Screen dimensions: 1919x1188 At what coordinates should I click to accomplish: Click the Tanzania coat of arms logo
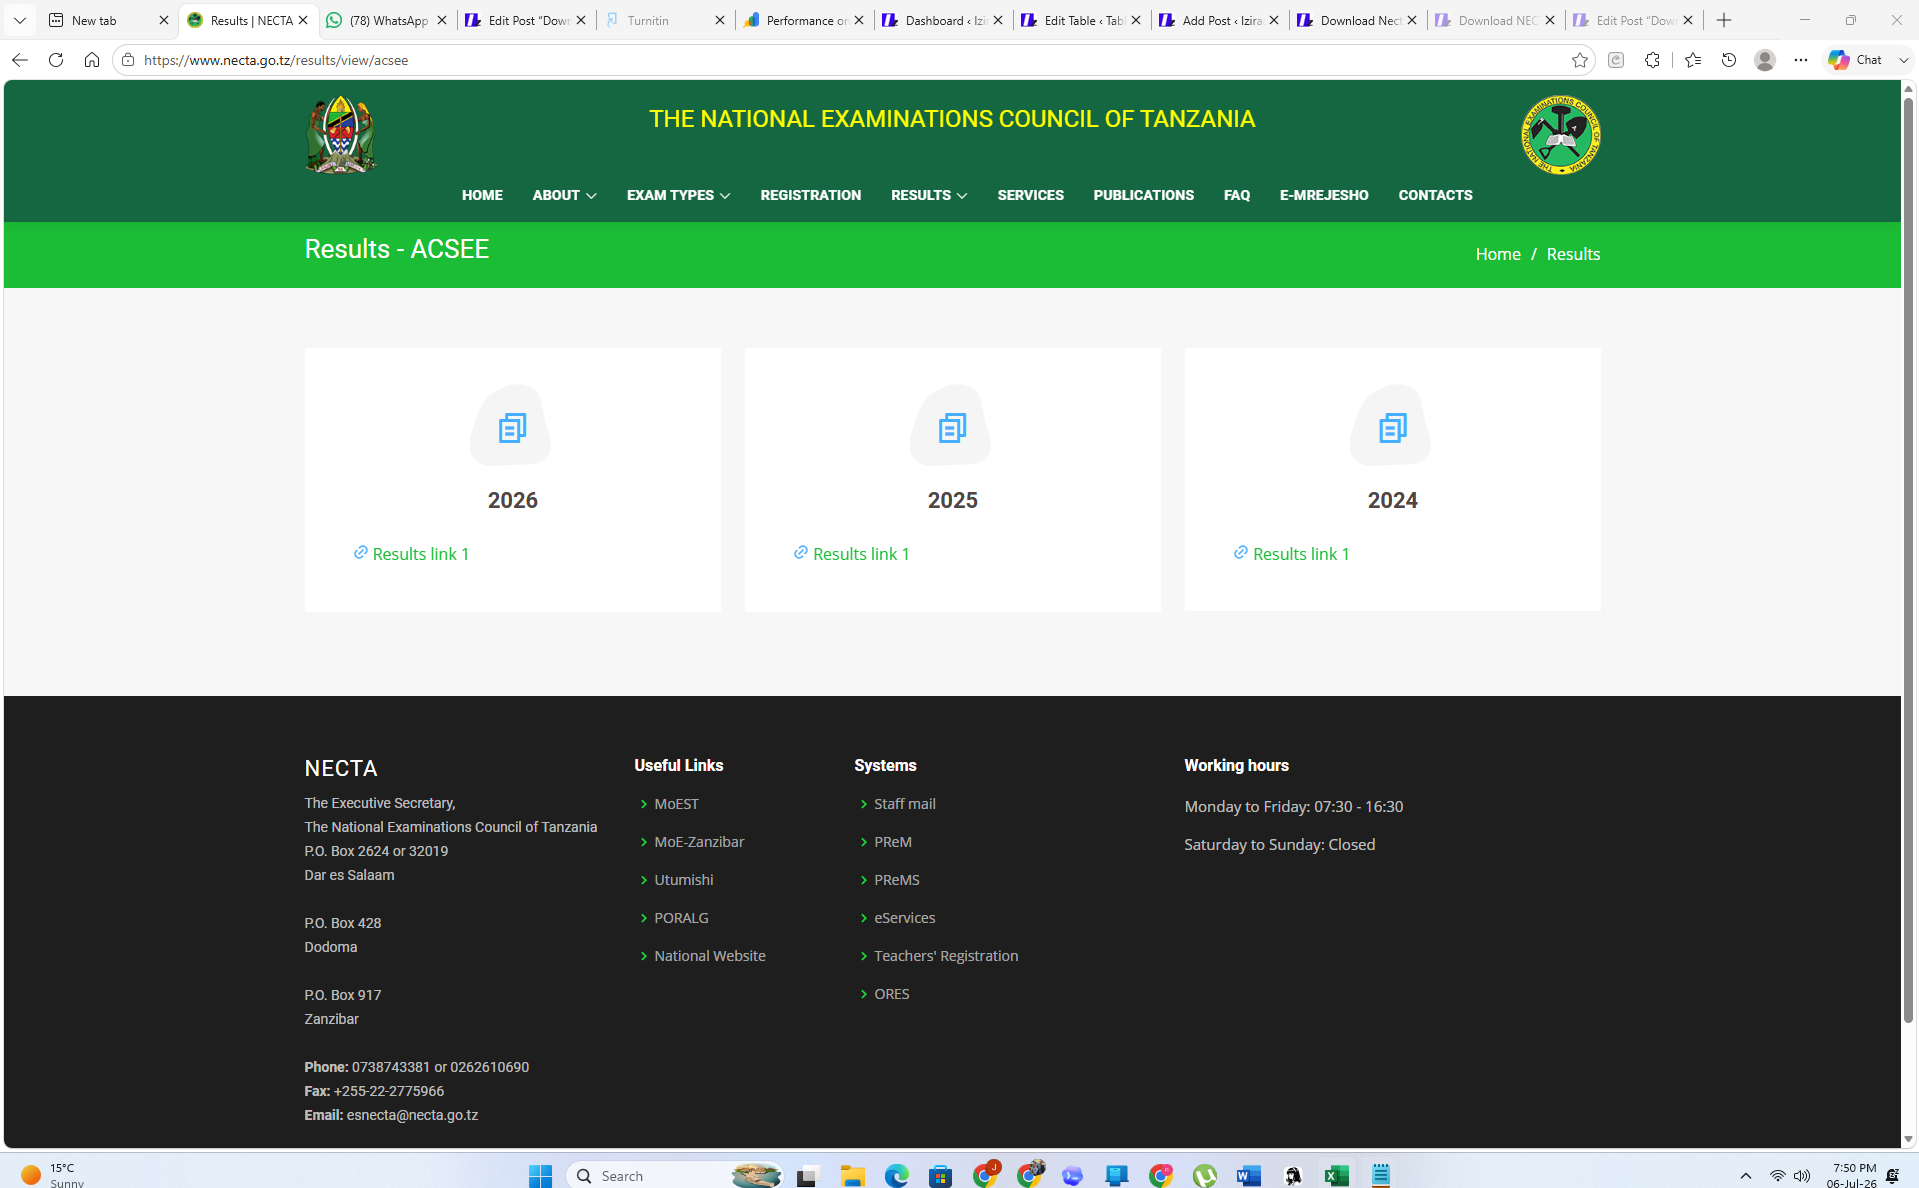coord(340,135)
